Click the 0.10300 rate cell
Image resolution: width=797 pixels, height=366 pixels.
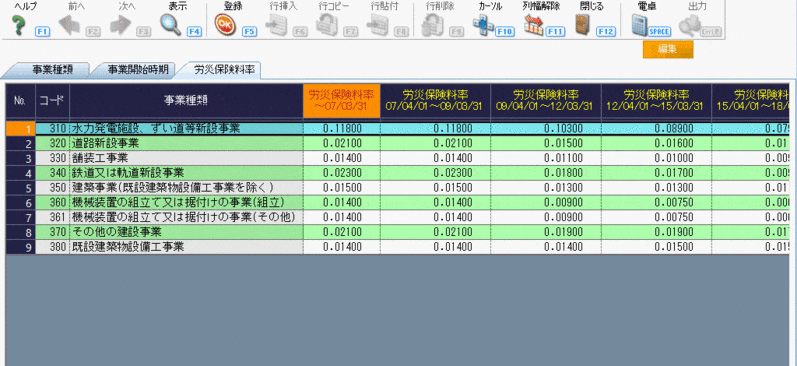point(545,129)
